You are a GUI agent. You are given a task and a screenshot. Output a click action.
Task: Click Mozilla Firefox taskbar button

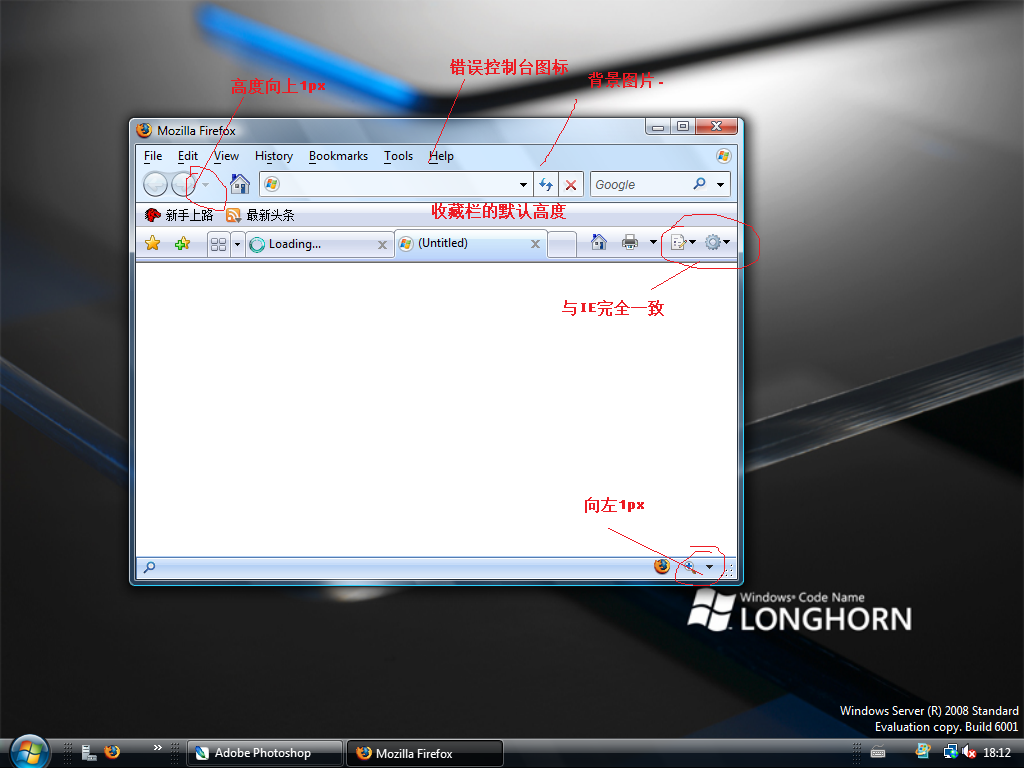coord(424,753)
